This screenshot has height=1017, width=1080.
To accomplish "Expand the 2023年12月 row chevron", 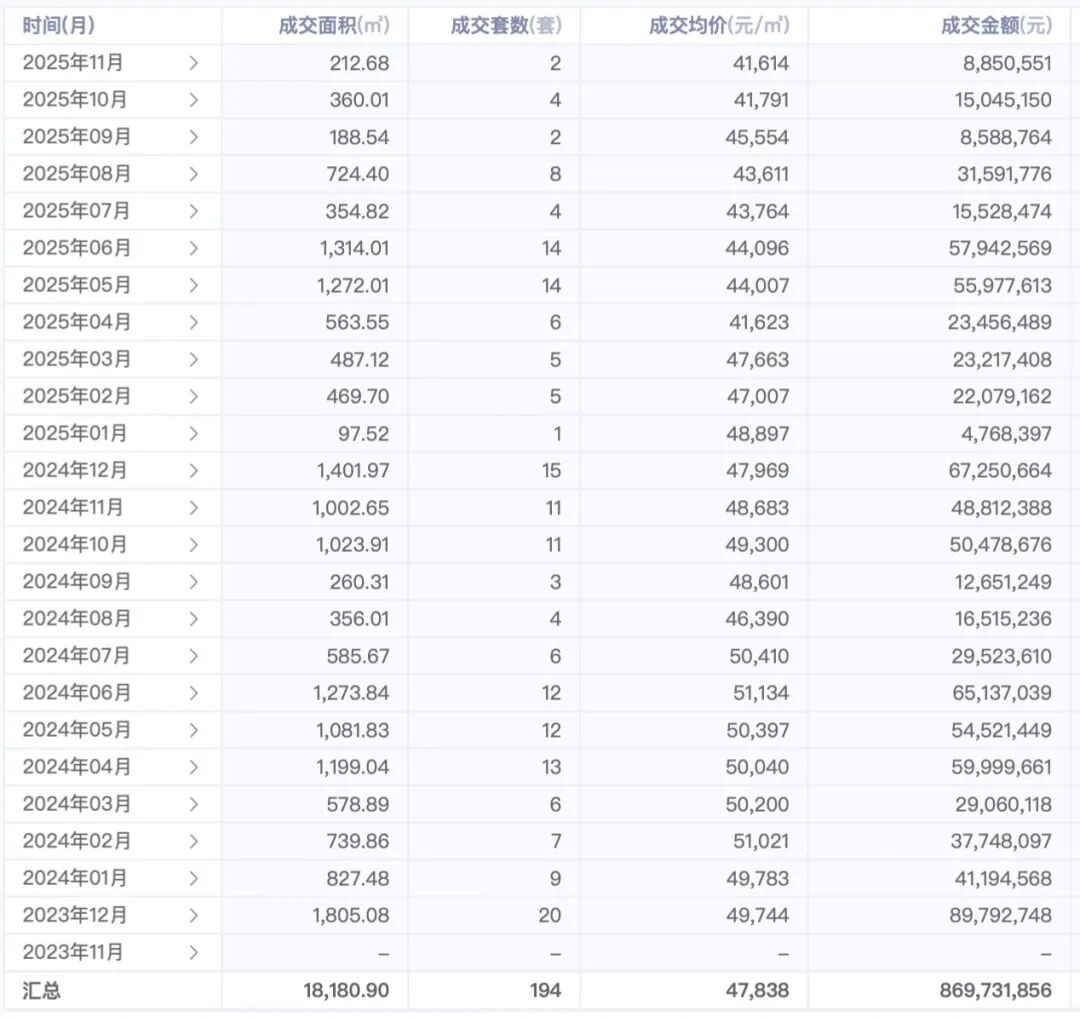I will point(193,915).
